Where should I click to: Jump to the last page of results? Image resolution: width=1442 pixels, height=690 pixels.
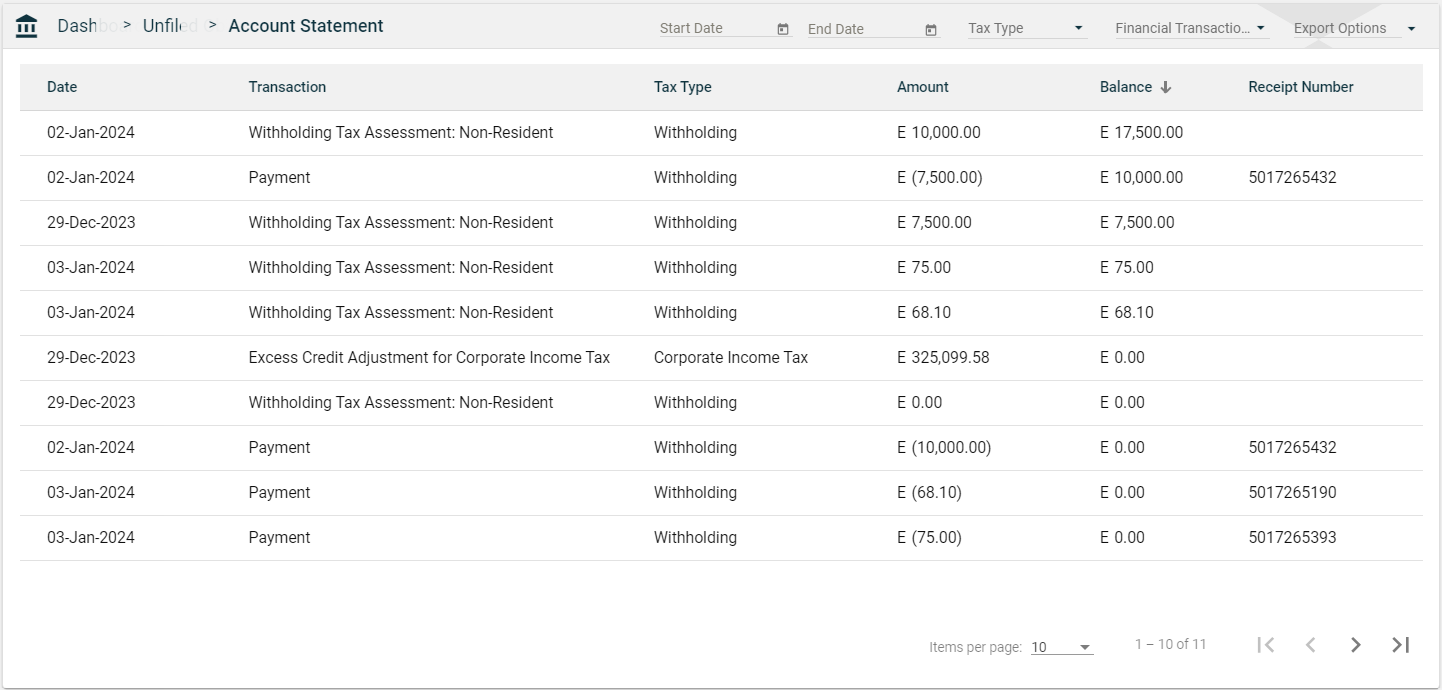[1400, 645]
